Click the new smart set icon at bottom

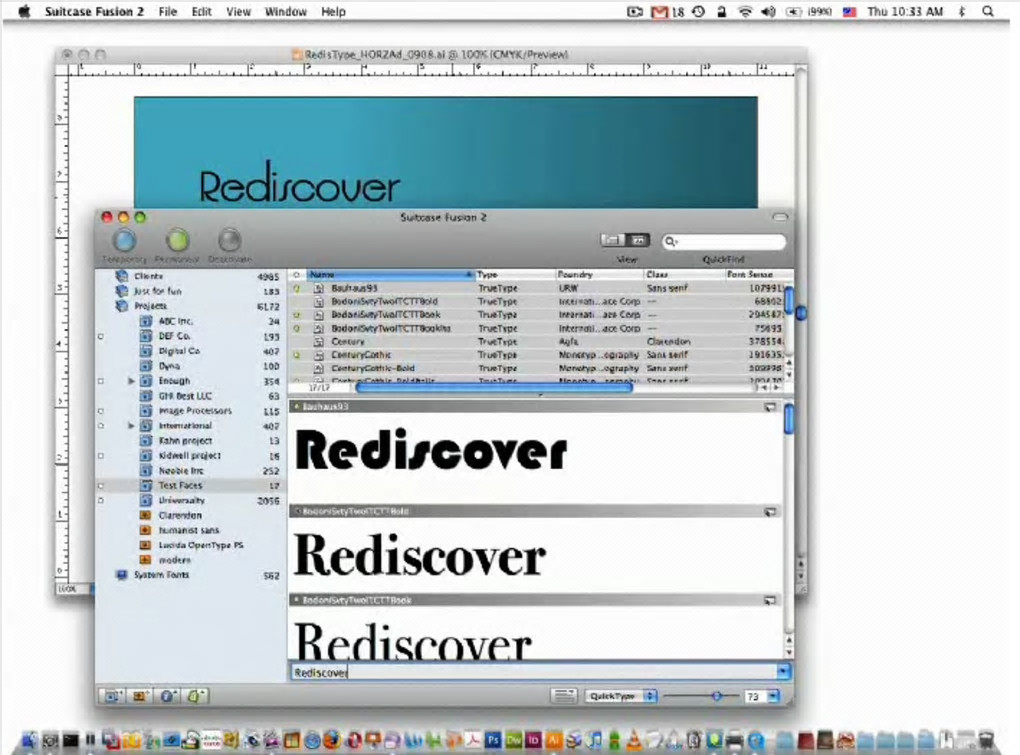click(139, 696)
